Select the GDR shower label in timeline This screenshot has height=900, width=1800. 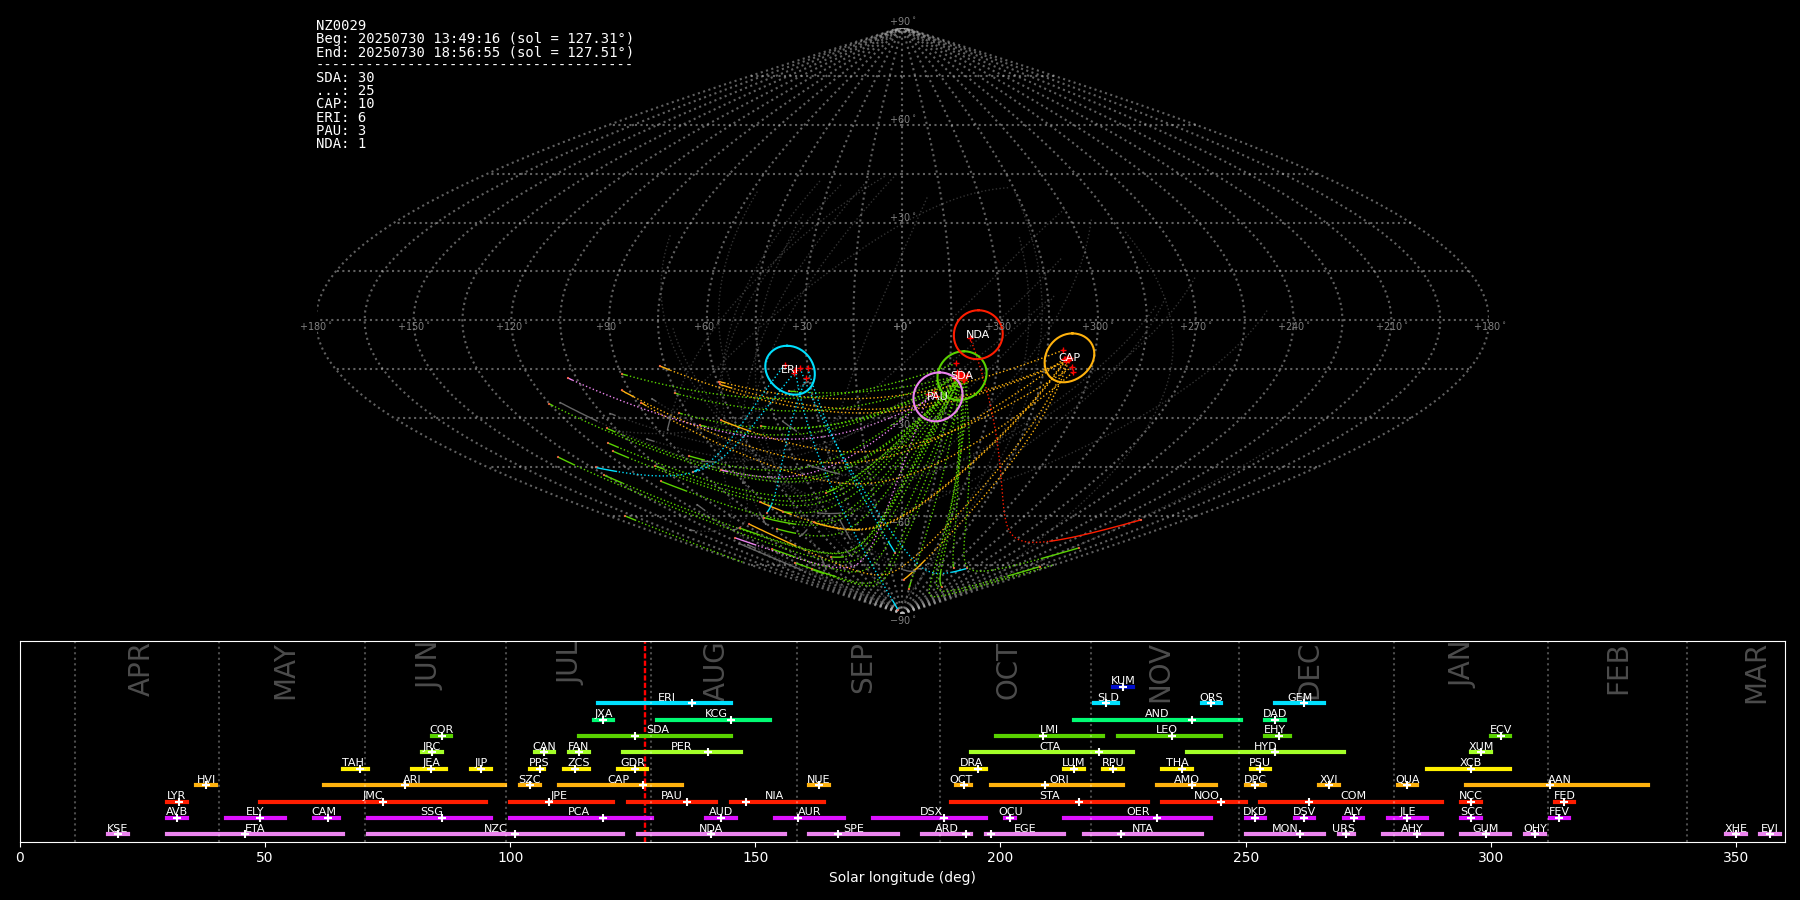pyautogui.click(x=633, y=763)
